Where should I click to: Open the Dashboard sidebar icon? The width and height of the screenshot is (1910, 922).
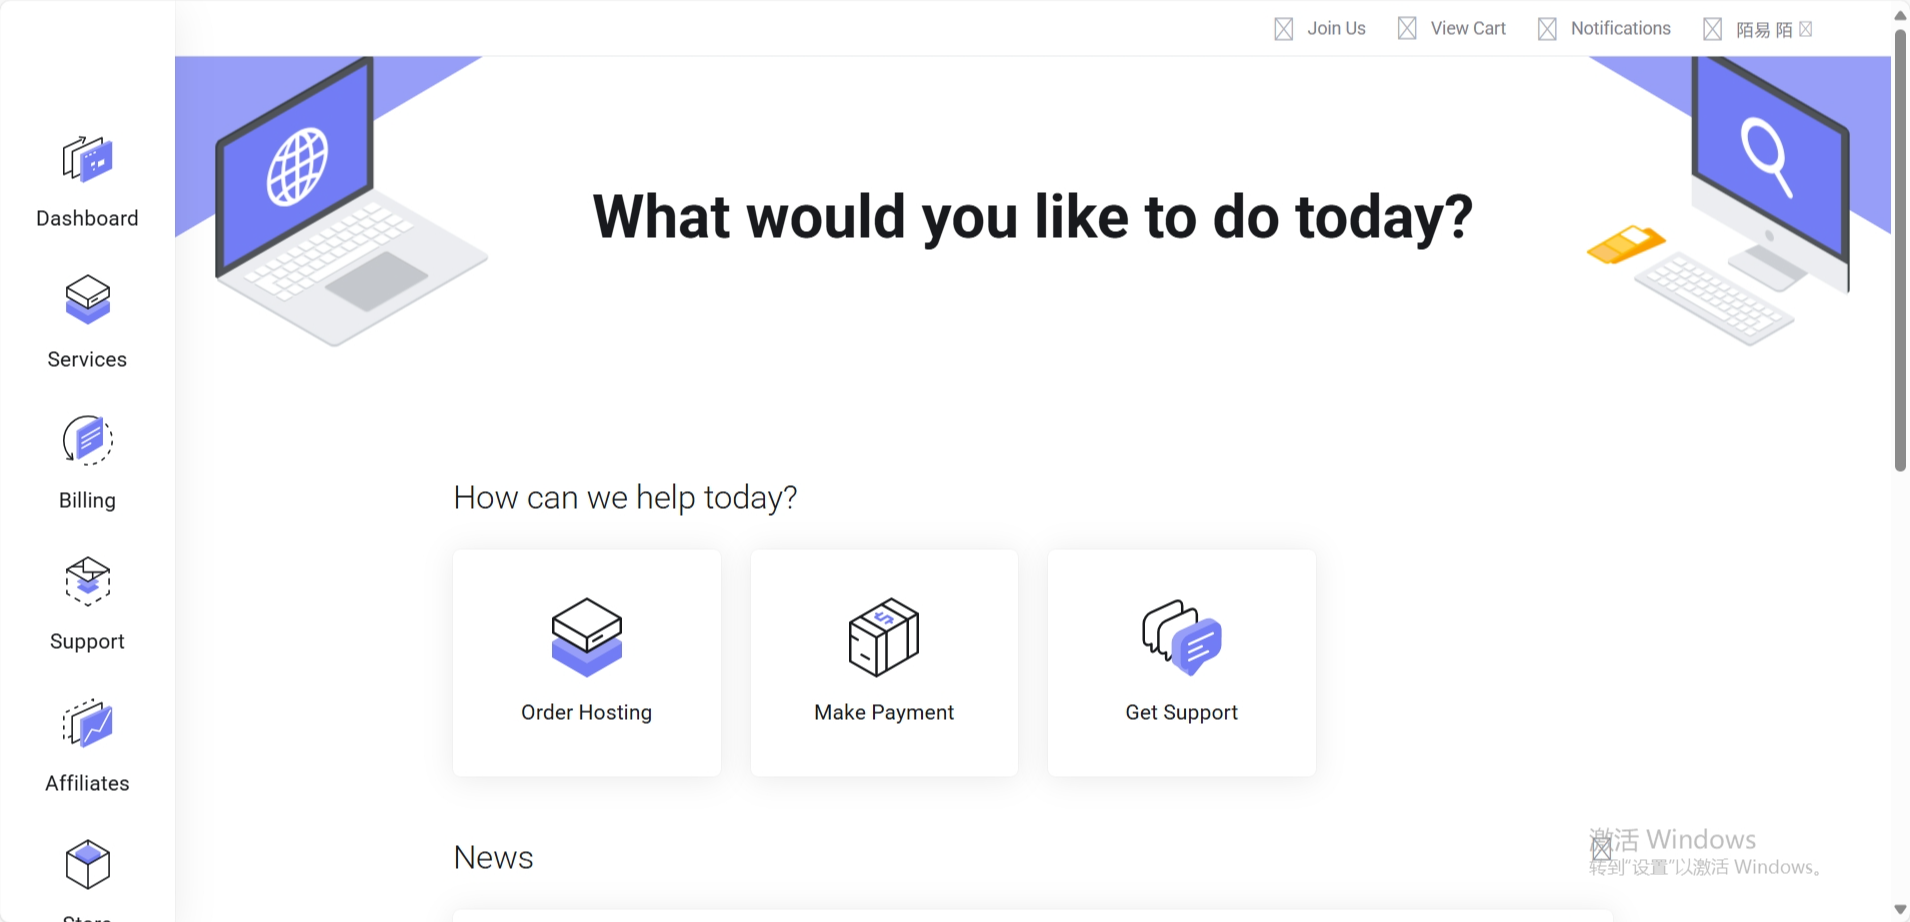[87, 160]
